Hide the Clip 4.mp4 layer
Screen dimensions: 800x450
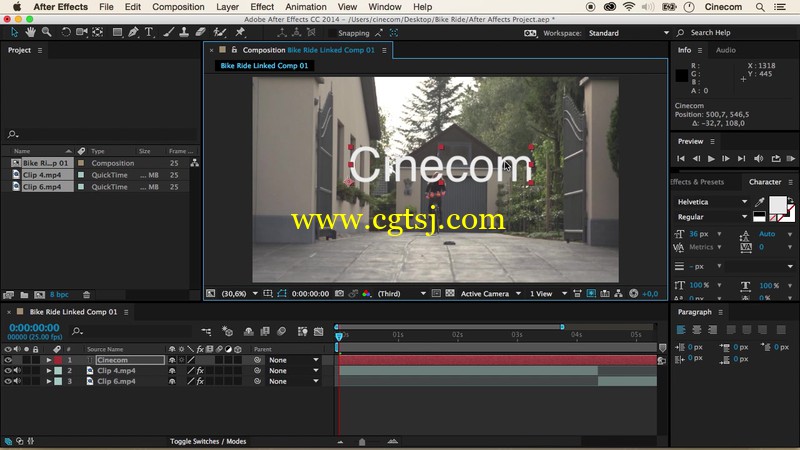(8, 371)
